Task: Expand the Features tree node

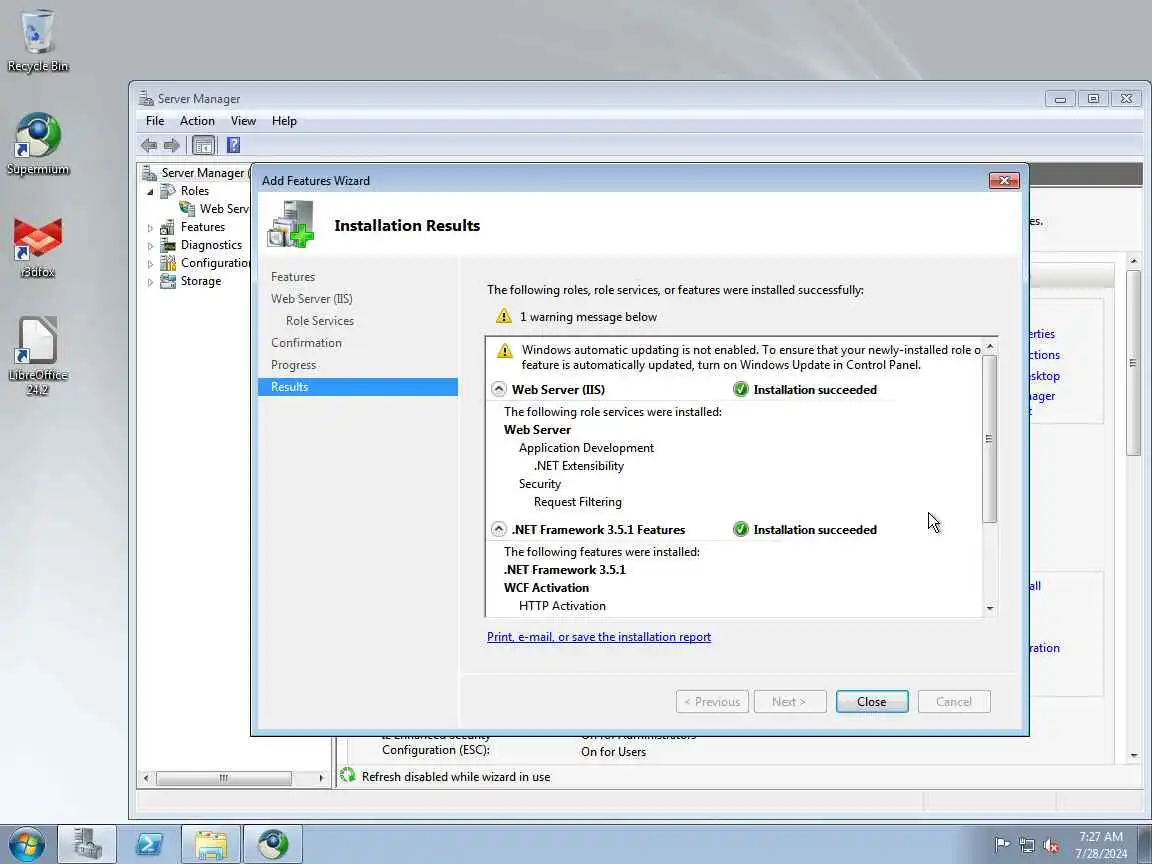Action: (150, 228)
